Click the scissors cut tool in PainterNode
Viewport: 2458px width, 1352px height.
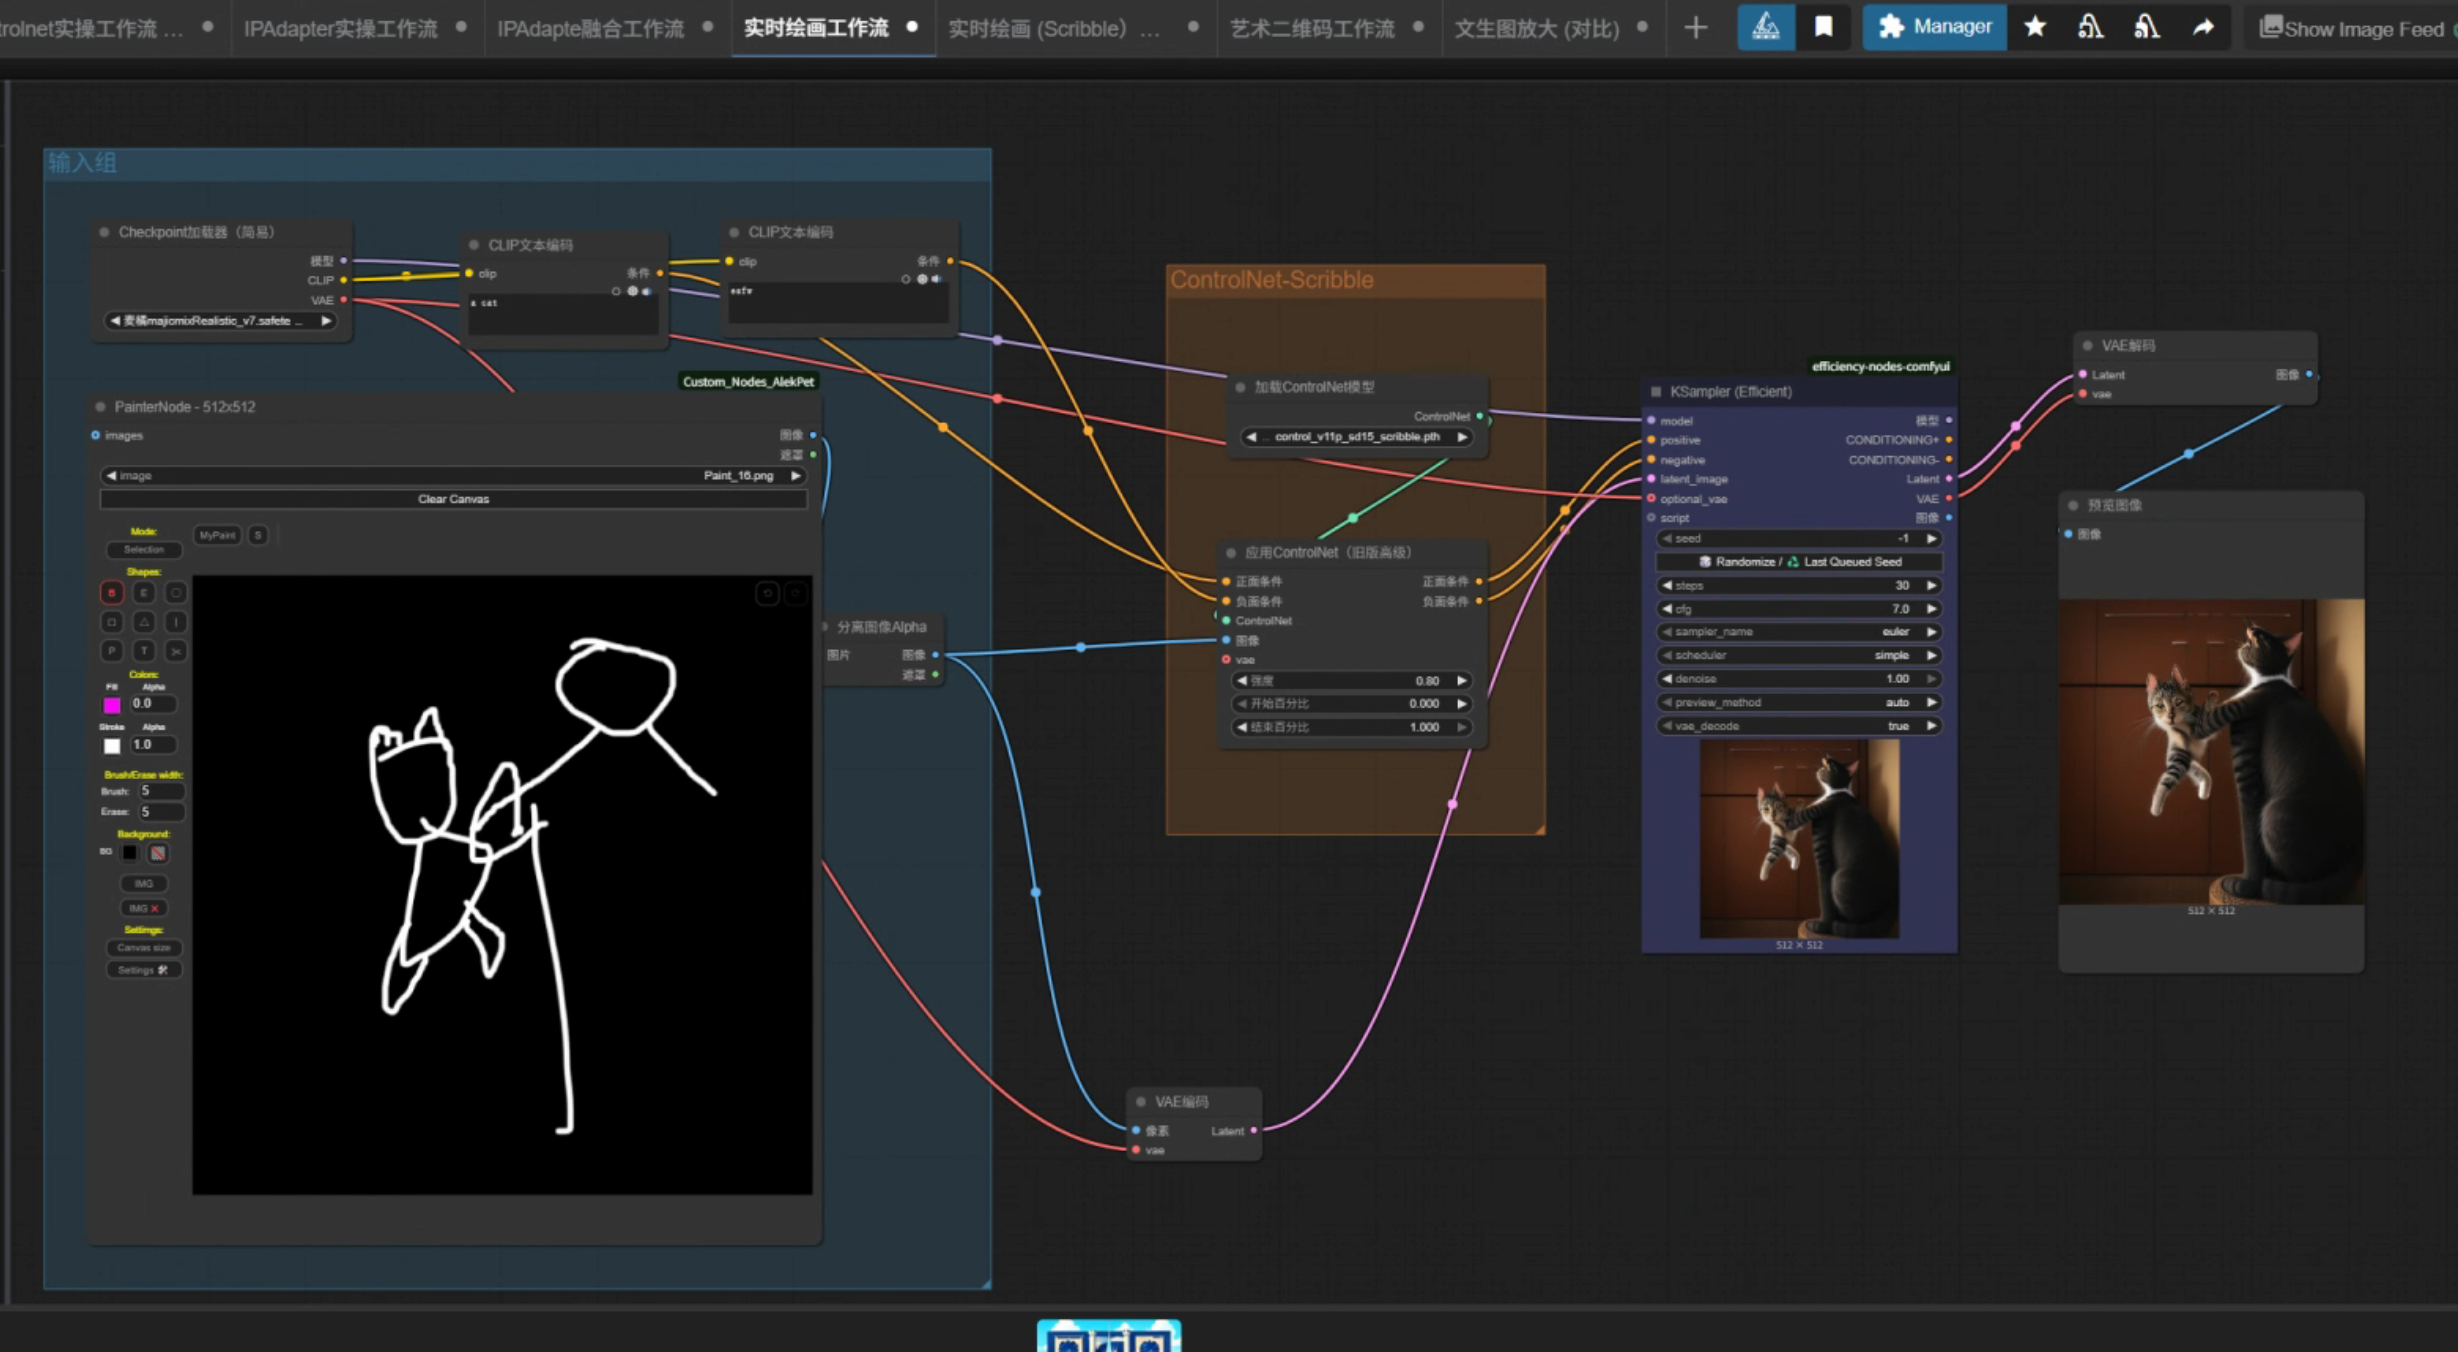pyautogui.click(x=176, y=651)
